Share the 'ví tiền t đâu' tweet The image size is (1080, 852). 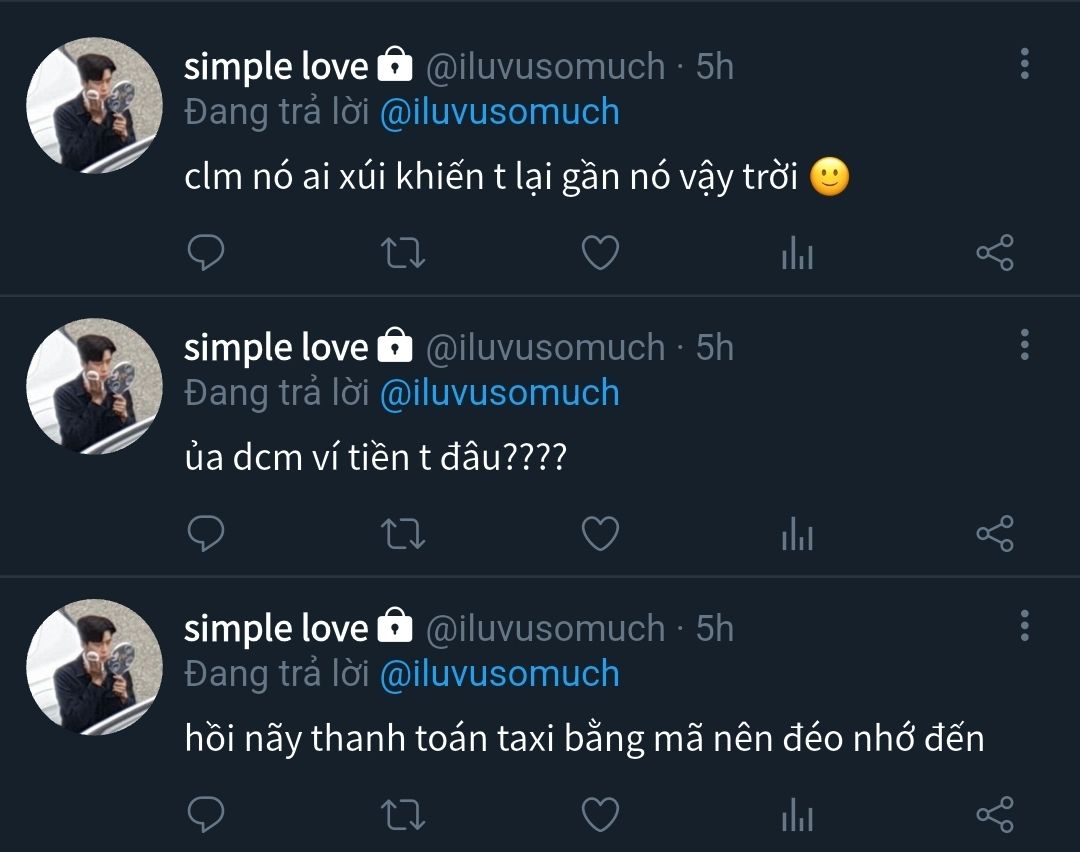(x=994, y=535)
